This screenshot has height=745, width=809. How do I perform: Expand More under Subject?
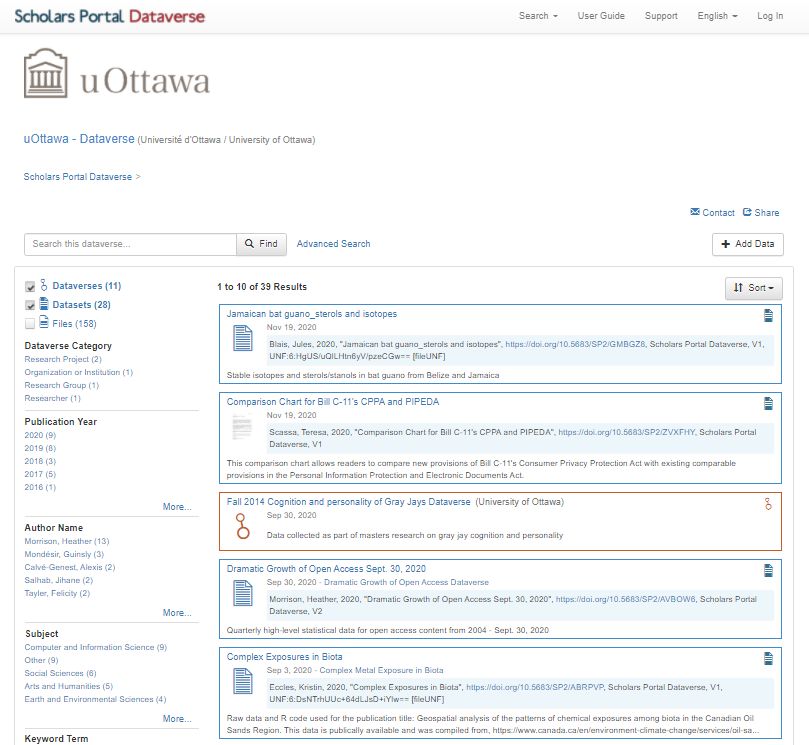177,718
